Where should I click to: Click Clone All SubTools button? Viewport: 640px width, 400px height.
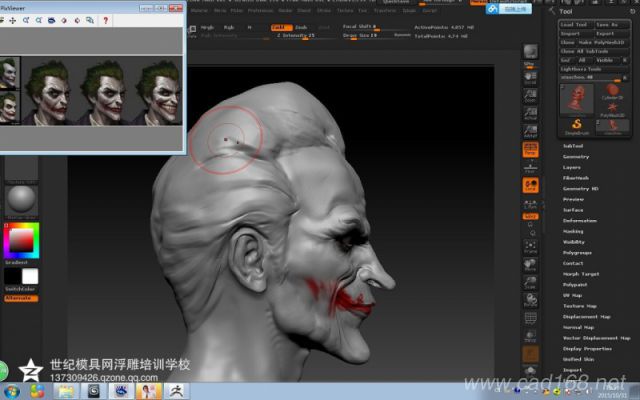coord(594,51)
